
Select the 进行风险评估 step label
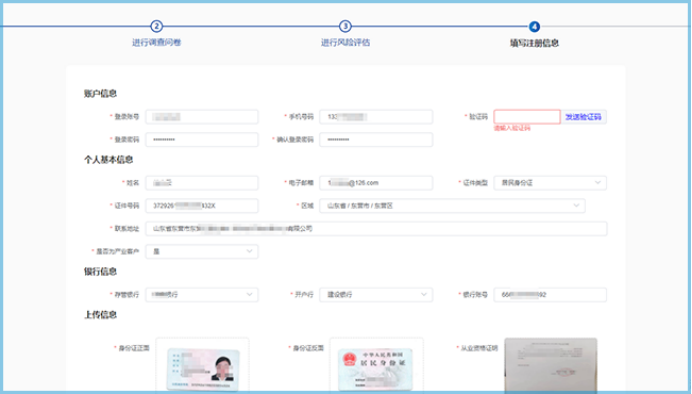coord(345,42)
